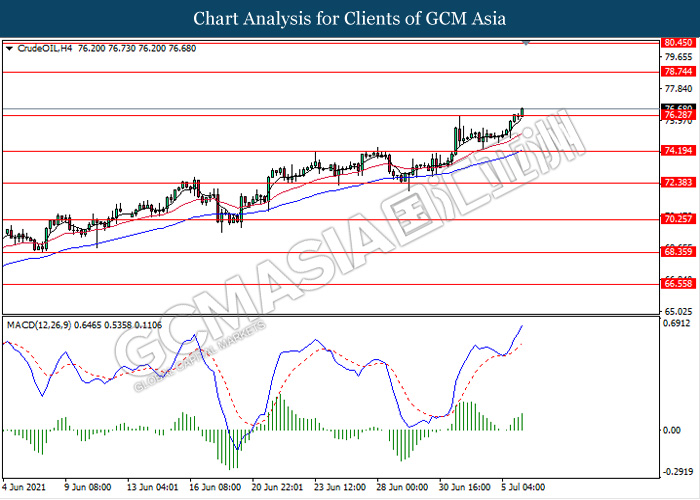Screen dimensions: 700x500
Task: Click the current price tag 76.680
Action: [x=678, y=108]
